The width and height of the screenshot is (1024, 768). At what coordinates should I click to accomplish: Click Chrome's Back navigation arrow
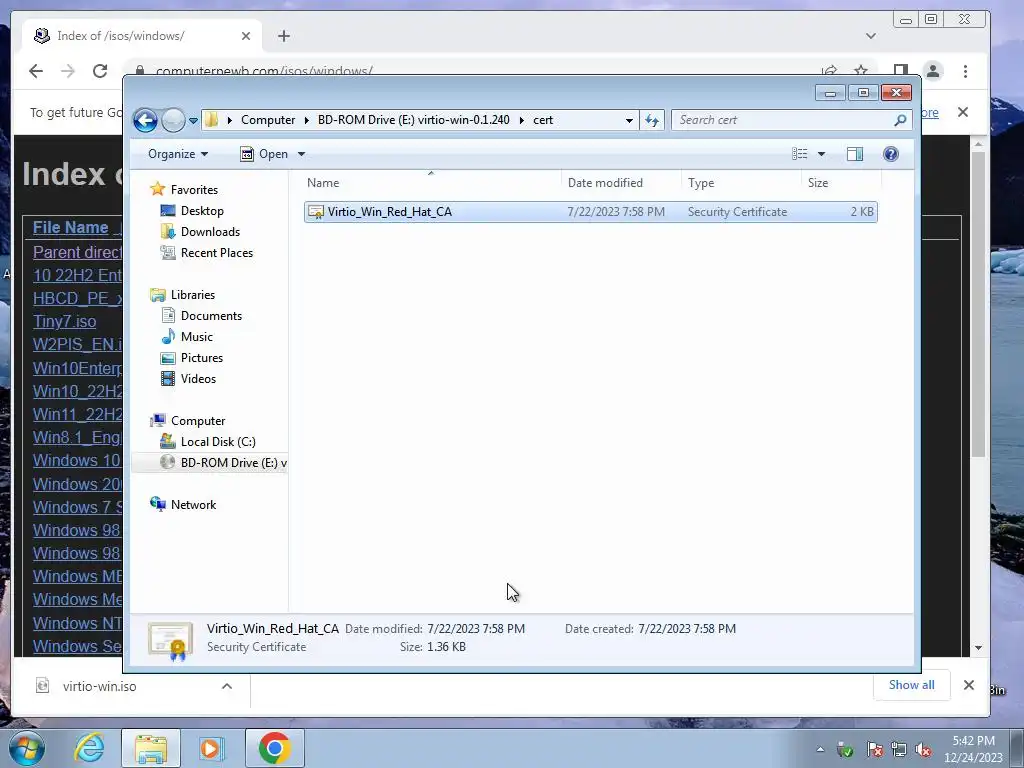click(36, 71)
